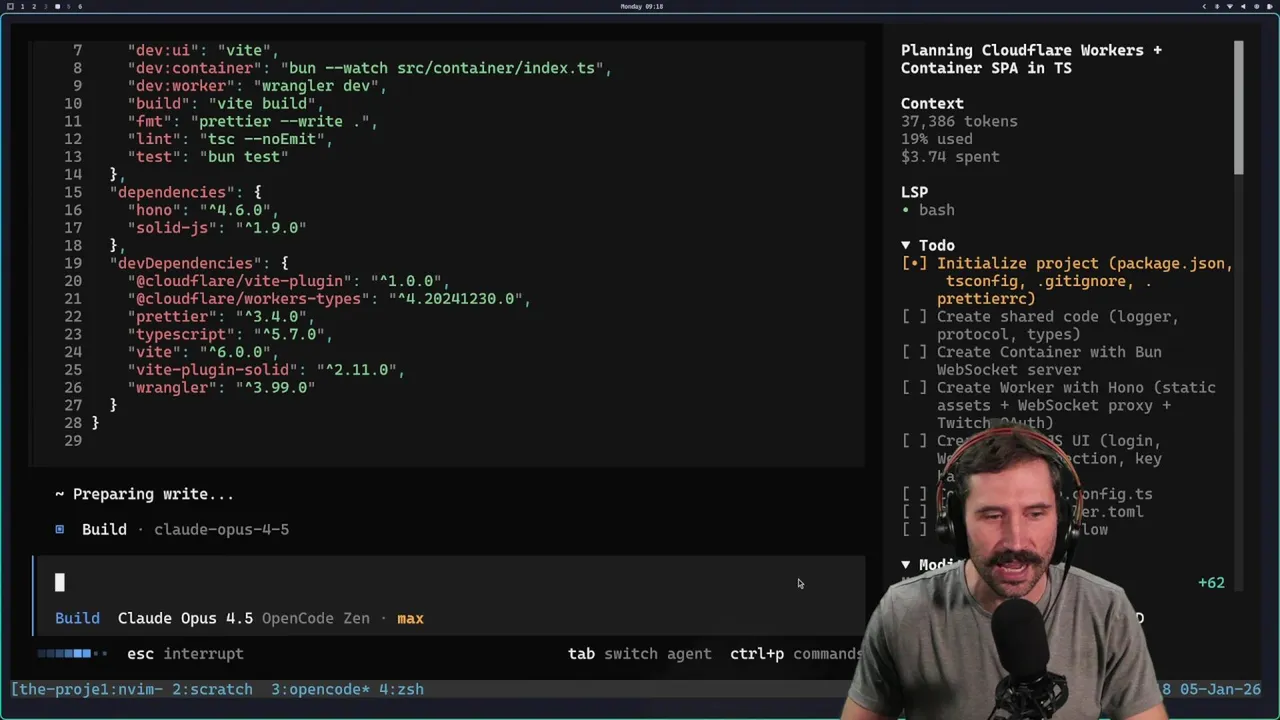Click the 19% used value
This screenshot has height=720, width=1280.
(936, 139)
